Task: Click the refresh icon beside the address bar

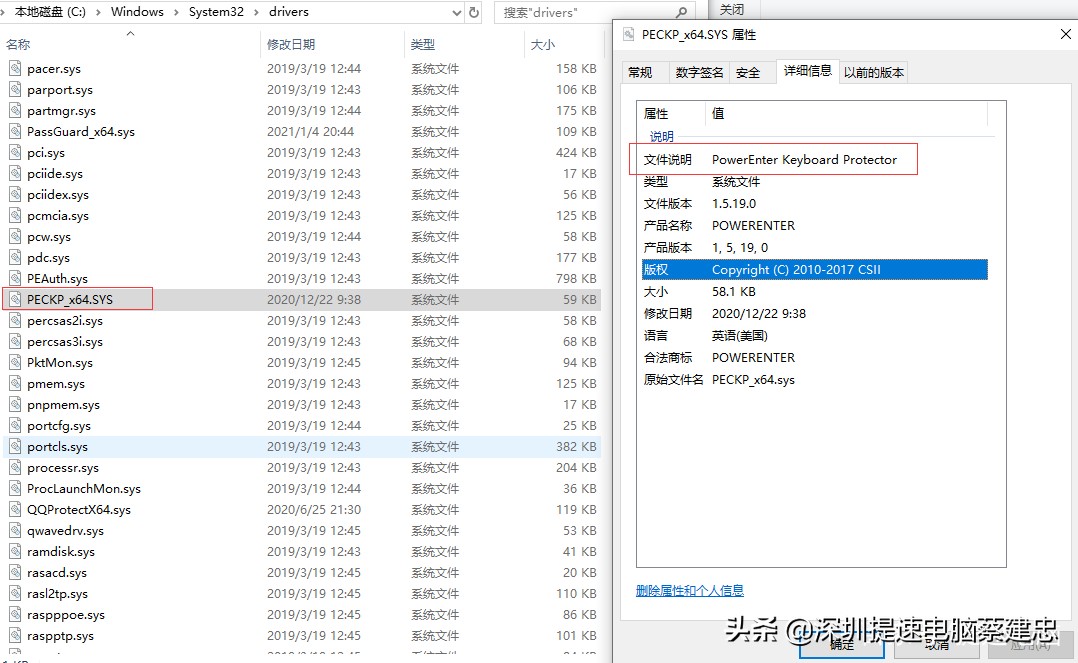Action: 473,11
